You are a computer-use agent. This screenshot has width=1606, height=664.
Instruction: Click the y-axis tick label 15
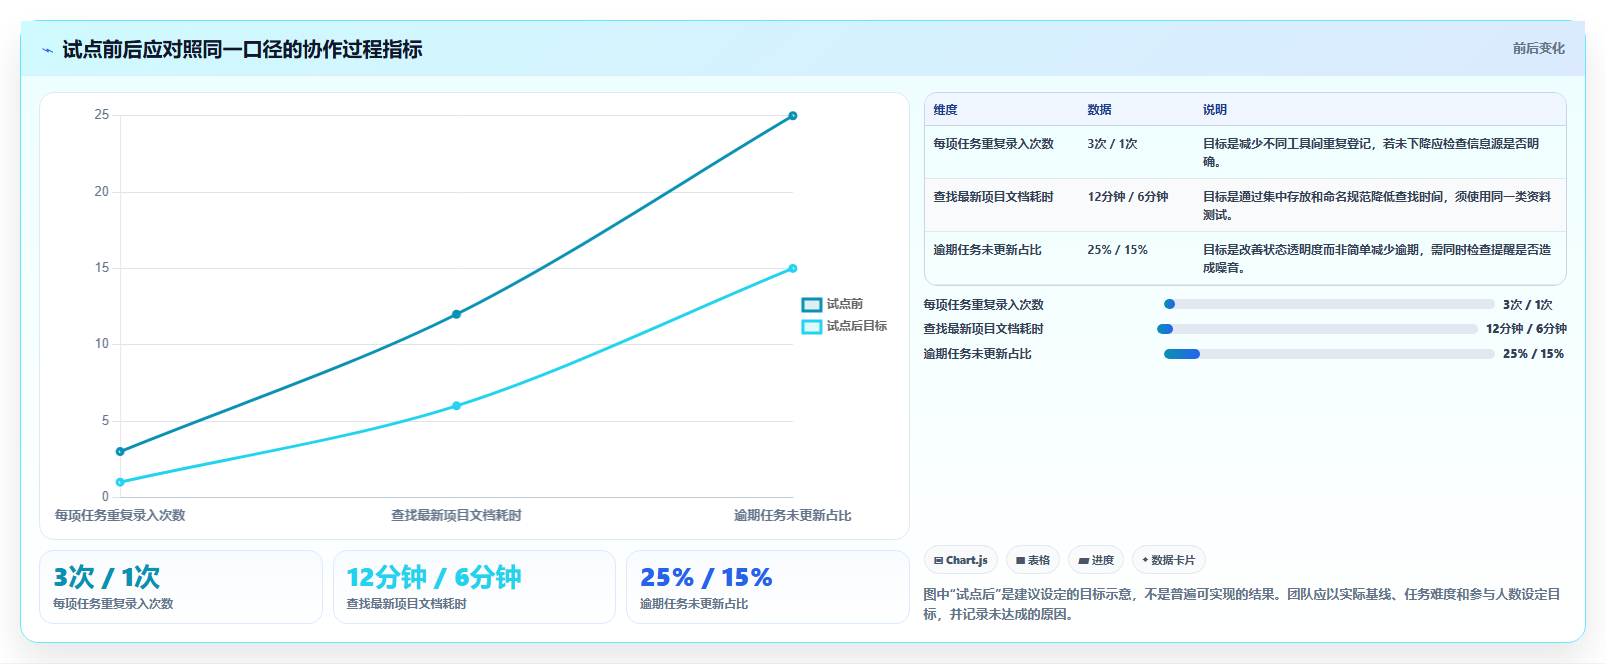(102, 267)
